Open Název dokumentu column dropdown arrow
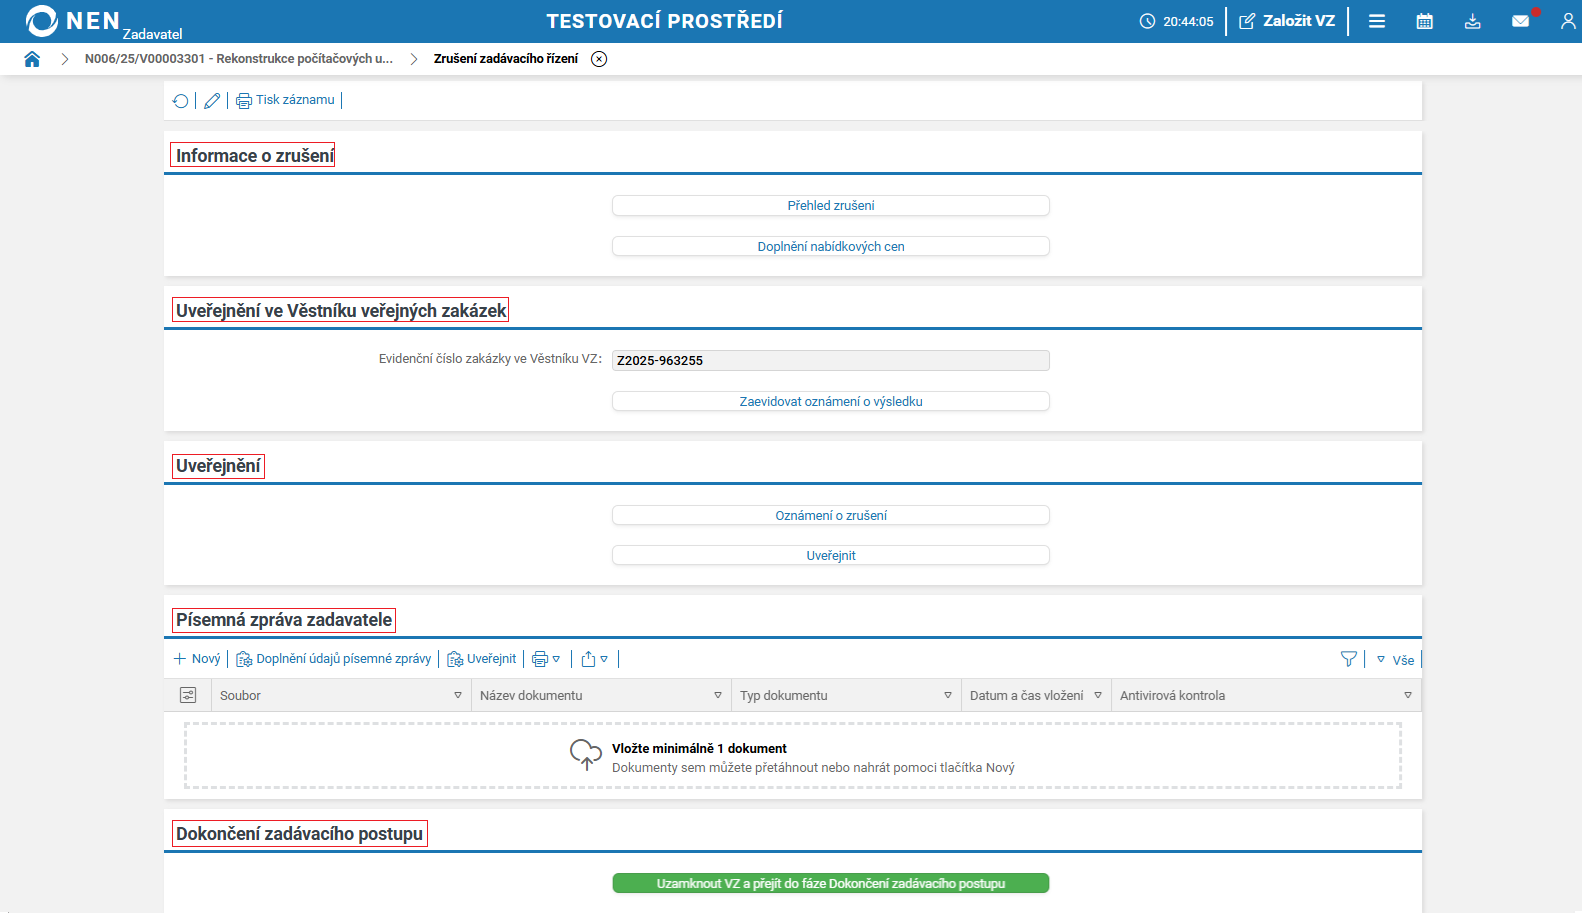Viewport: 1584px width, 915px height. click(718, 696)
